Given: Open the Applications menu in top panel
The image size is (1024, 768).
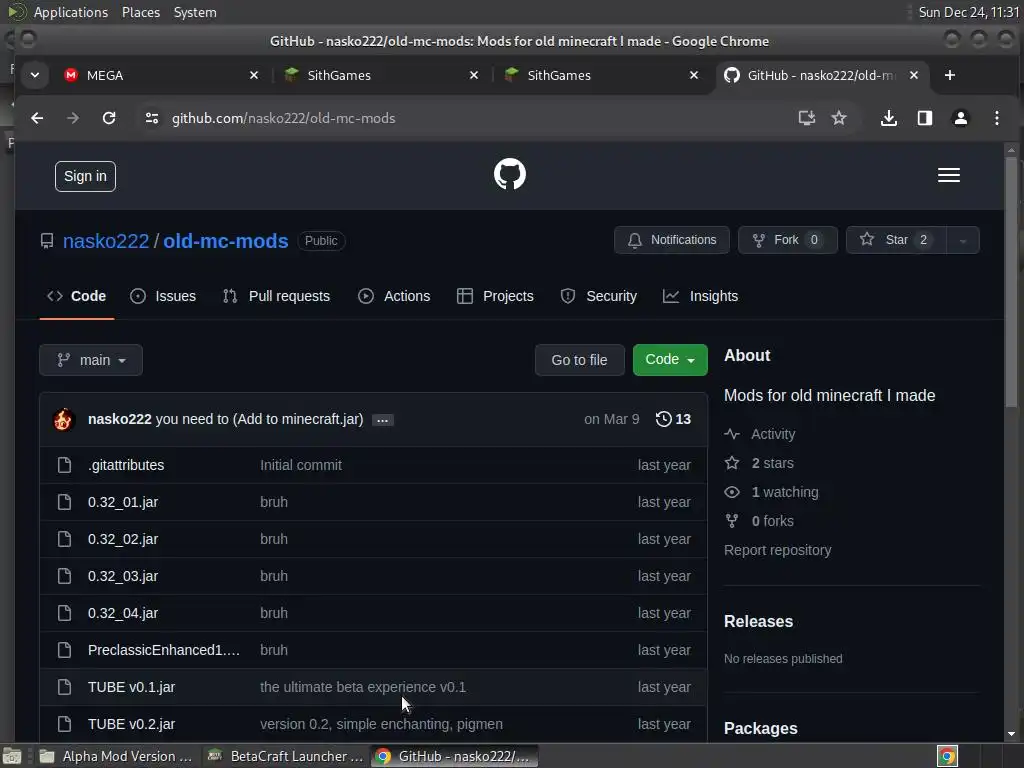Looking at the screenshot, I should pos(71,12).
